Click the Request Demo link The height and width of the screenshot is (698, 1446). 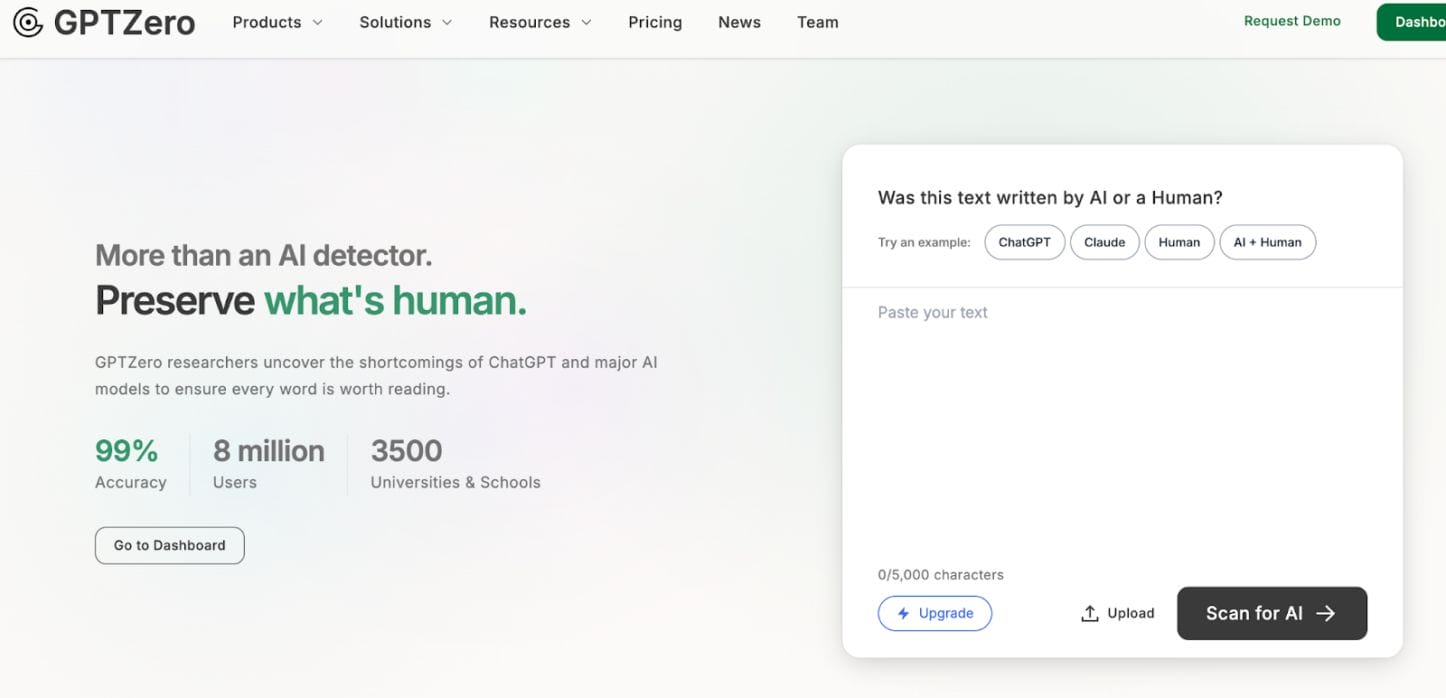point(1292,20)
